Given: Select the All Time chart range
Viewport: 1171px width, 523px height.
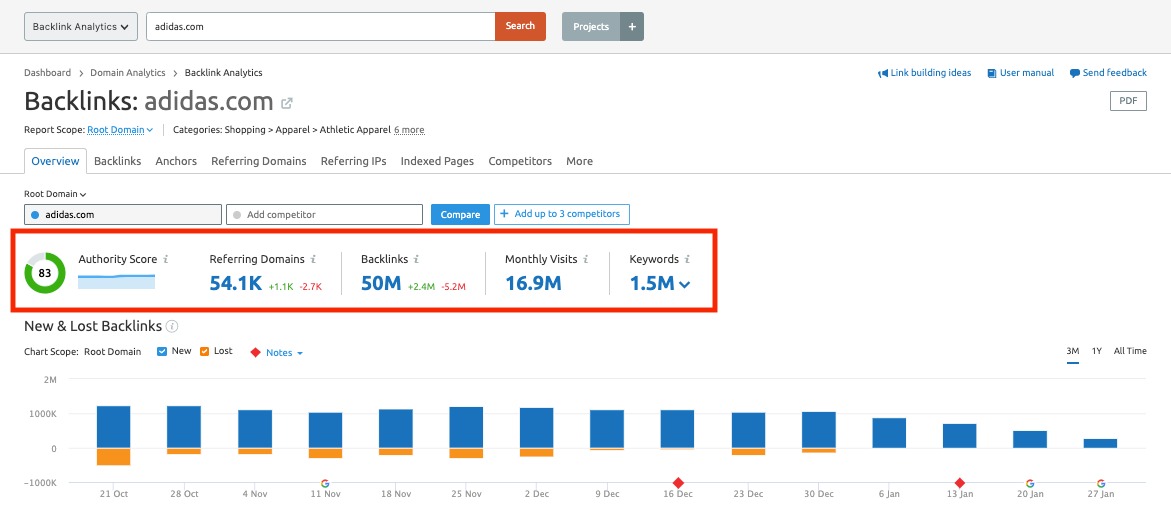Looking at the screenshot, I should 1130,351.
